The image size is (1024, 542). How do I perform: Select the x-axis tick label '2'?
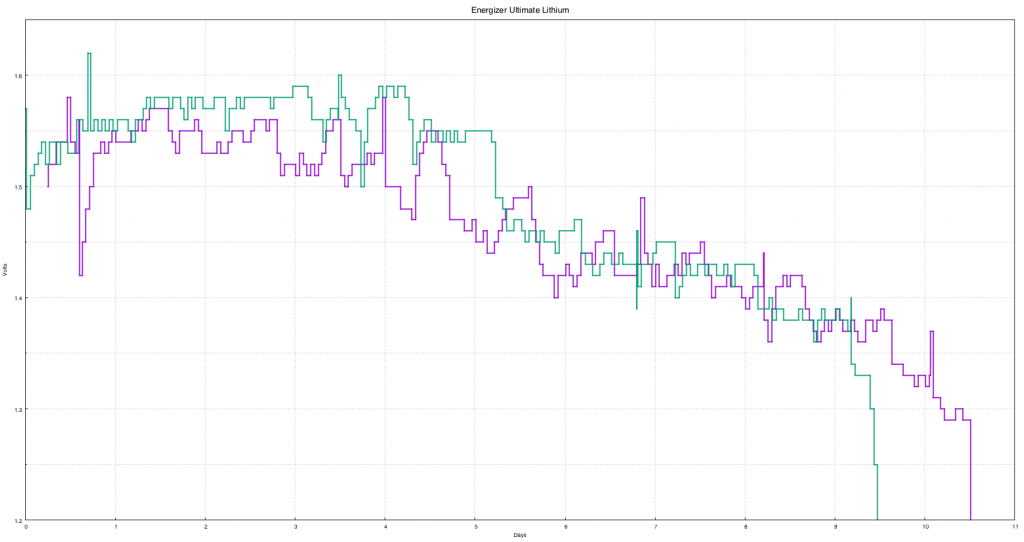tap(206, 526)
